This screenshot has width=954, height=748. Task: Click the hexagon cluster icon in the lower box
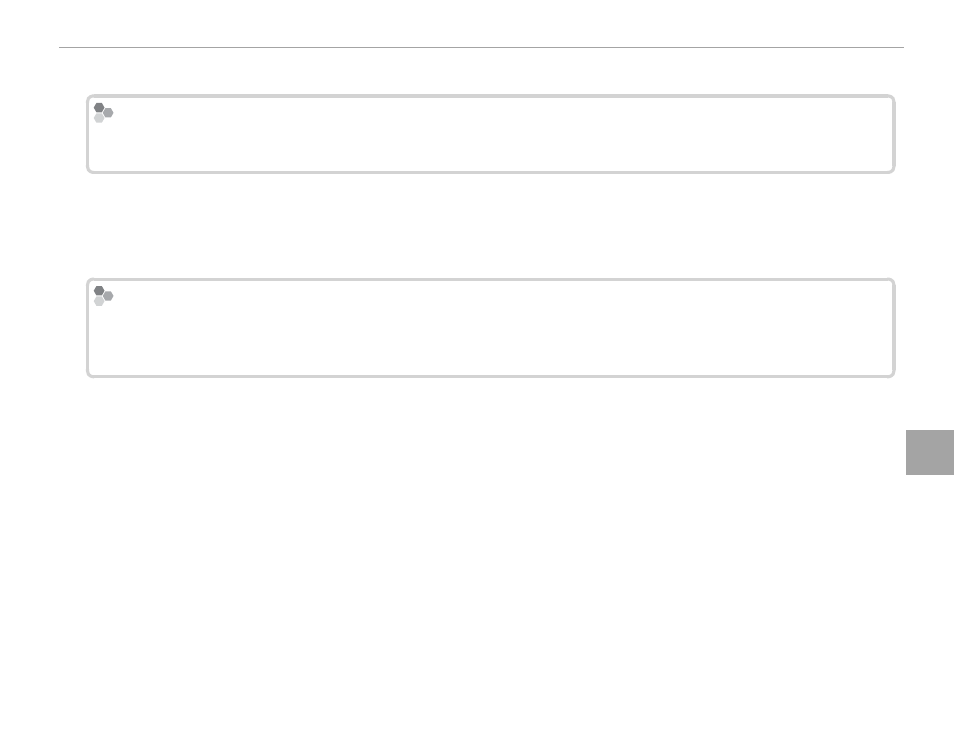coord(103,296)
